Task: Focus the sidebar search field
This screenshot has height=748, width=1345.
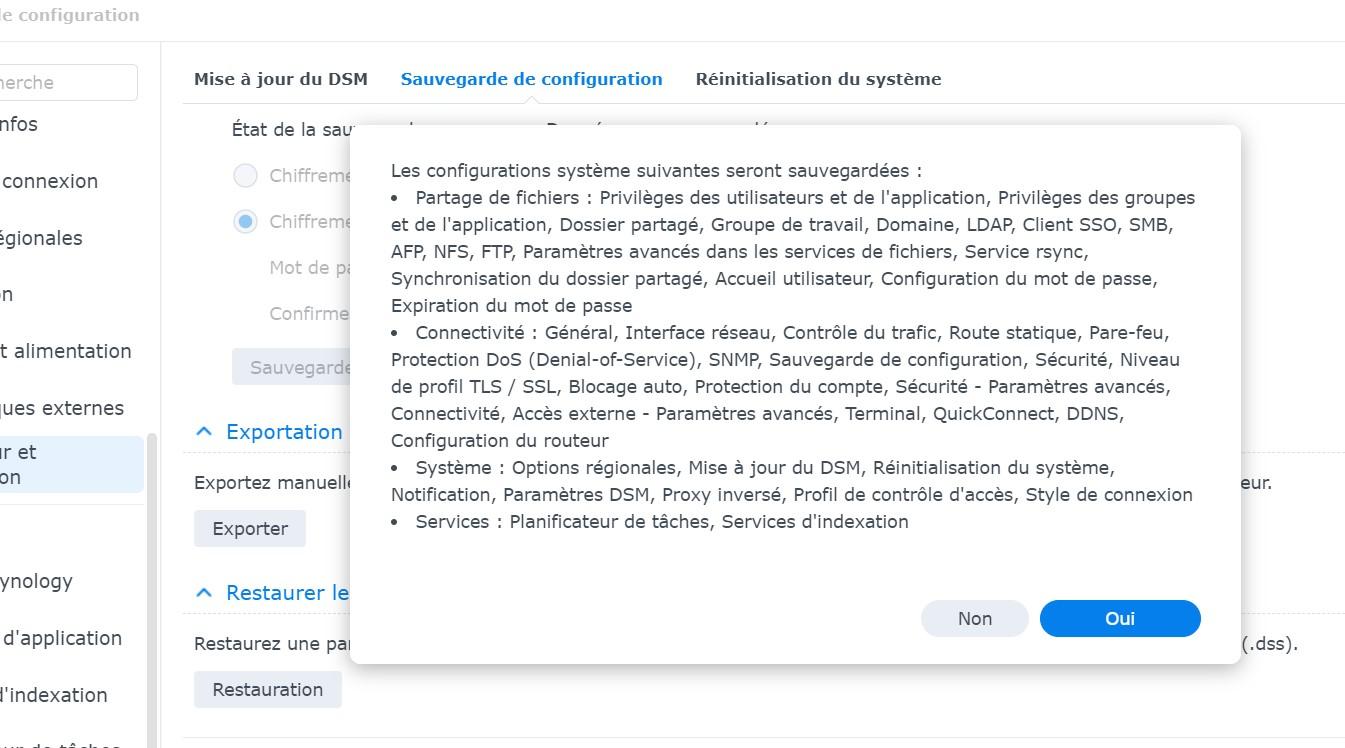Action: tap(68, 83)
